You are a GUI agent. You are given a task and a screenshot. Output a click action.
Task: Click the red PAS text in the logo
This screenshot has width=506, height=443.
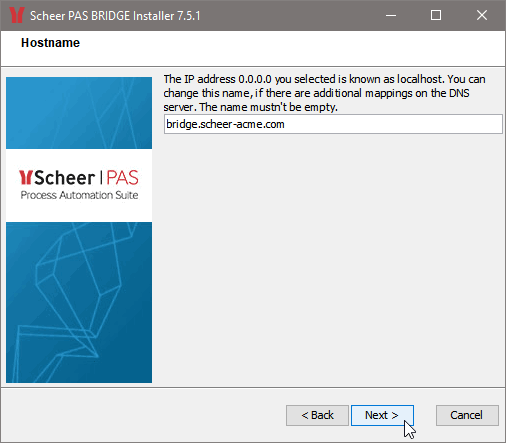click(122, 178)
